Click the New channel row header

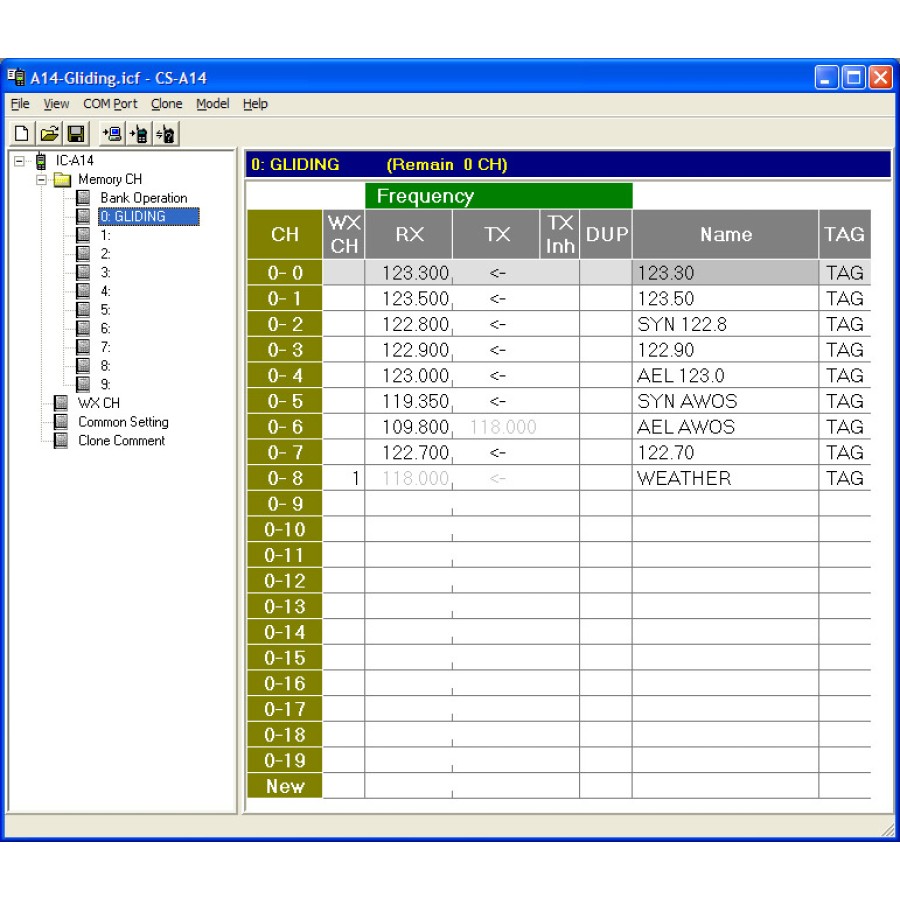click(285, 786)
